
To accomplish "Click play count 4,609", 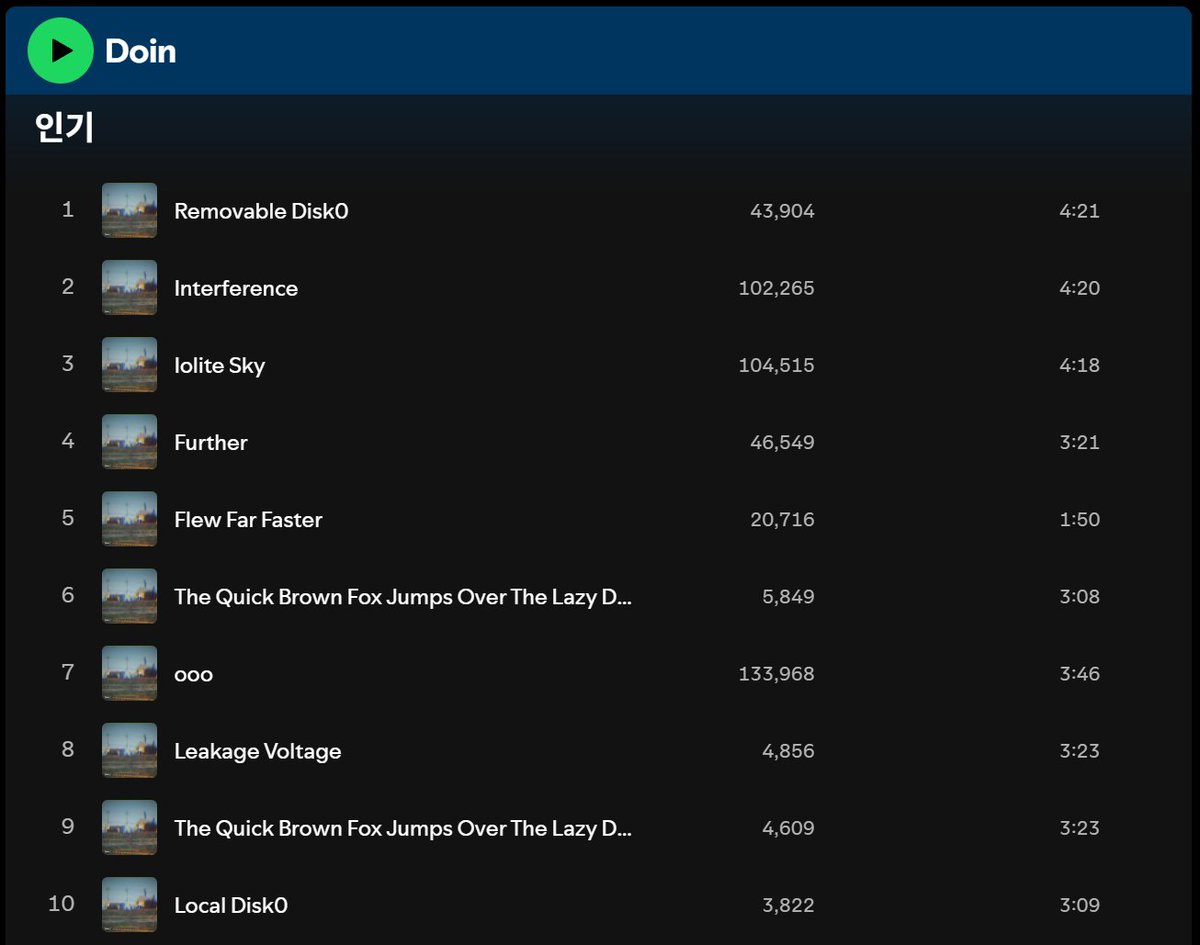I will click(788, 828).
